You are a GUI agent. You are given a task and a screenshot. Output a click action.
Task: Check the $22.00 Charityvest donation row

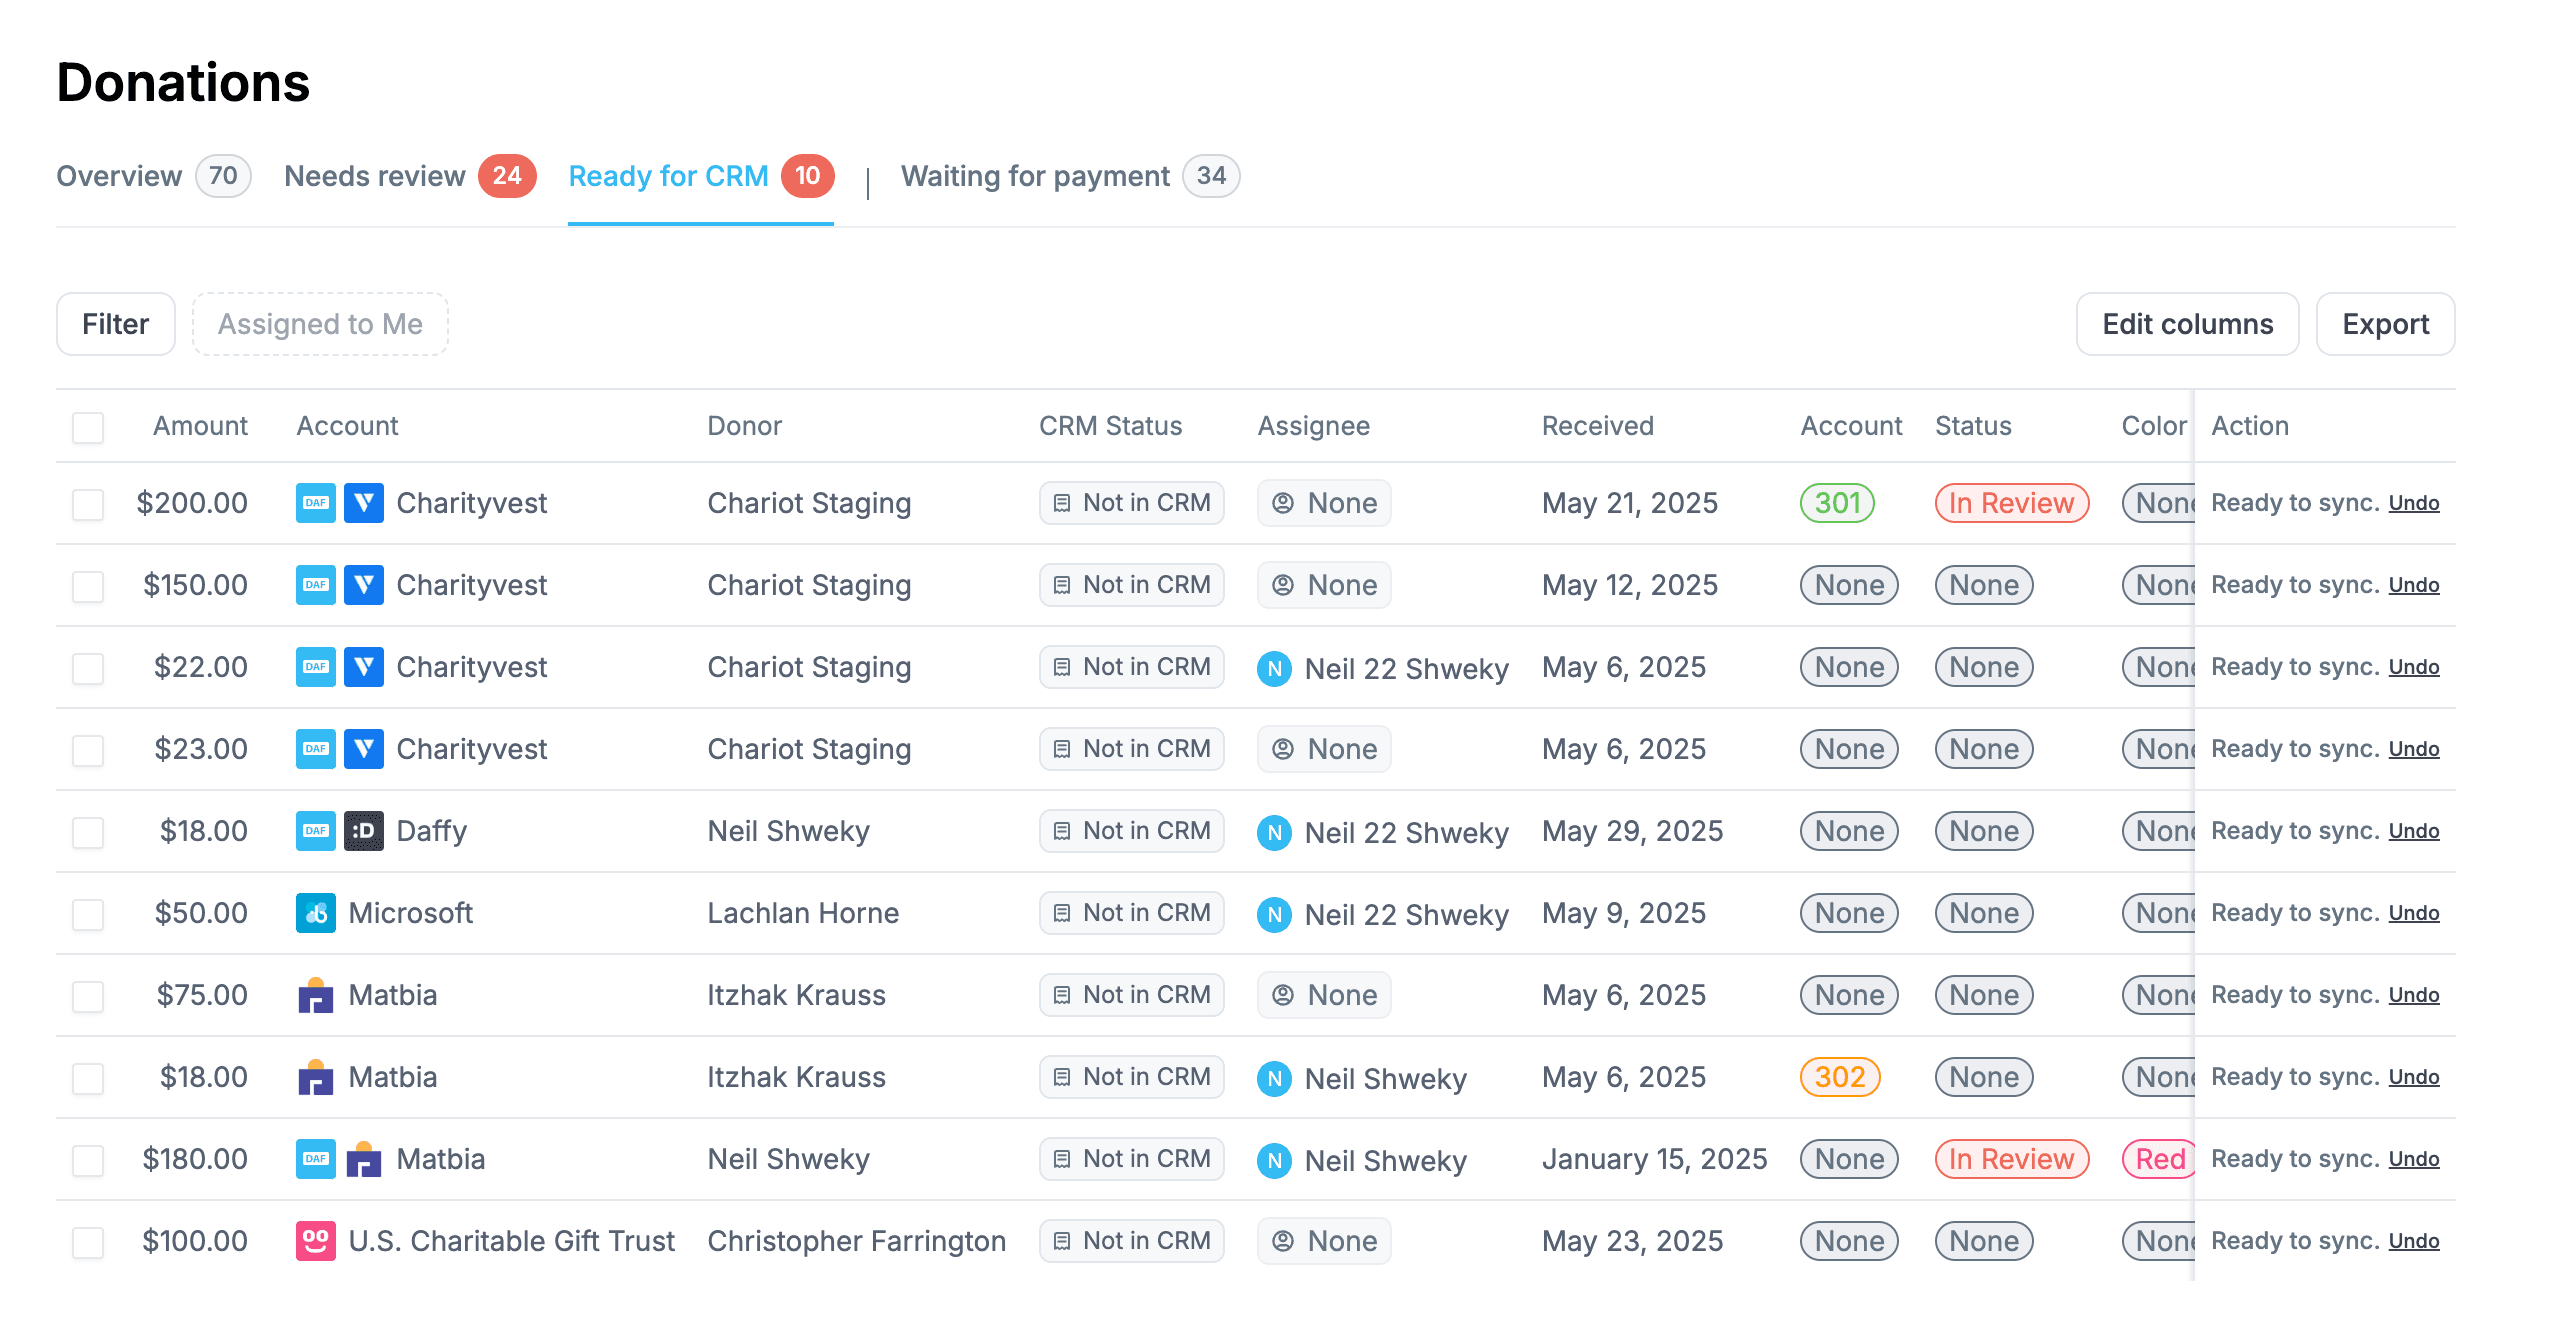88,668
